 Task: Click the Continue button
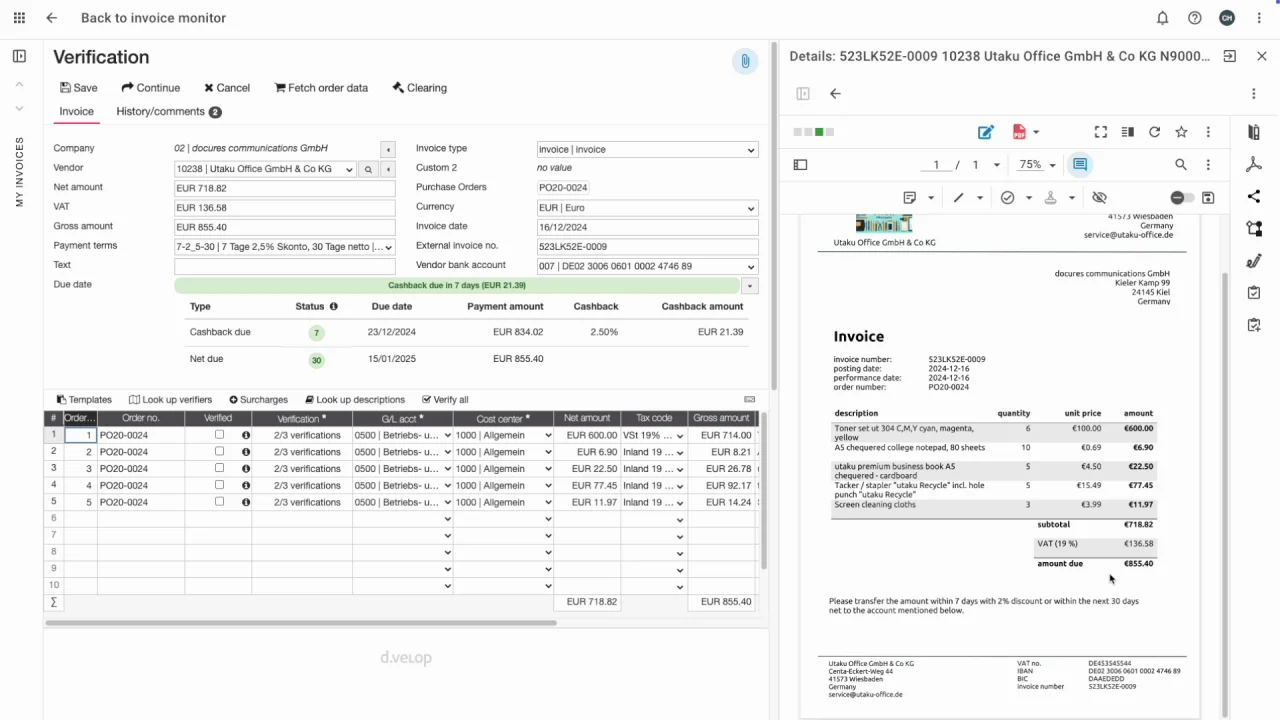pyautogui.click(x=151, y=88)
